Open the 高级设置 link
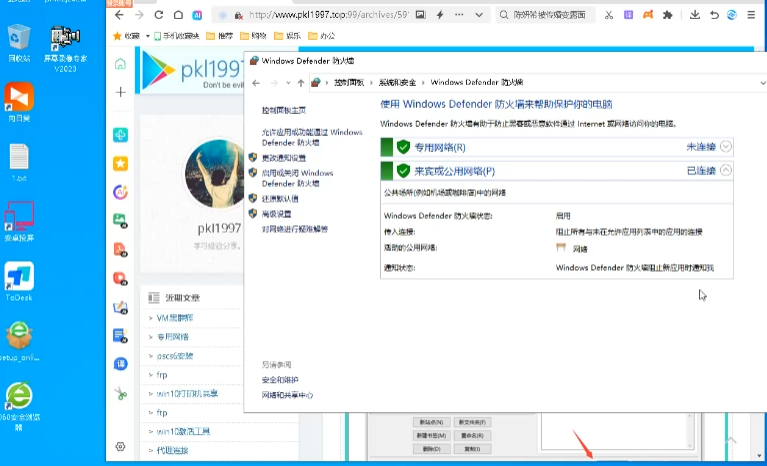Screen dimensions: 767x466 [276, 214]
